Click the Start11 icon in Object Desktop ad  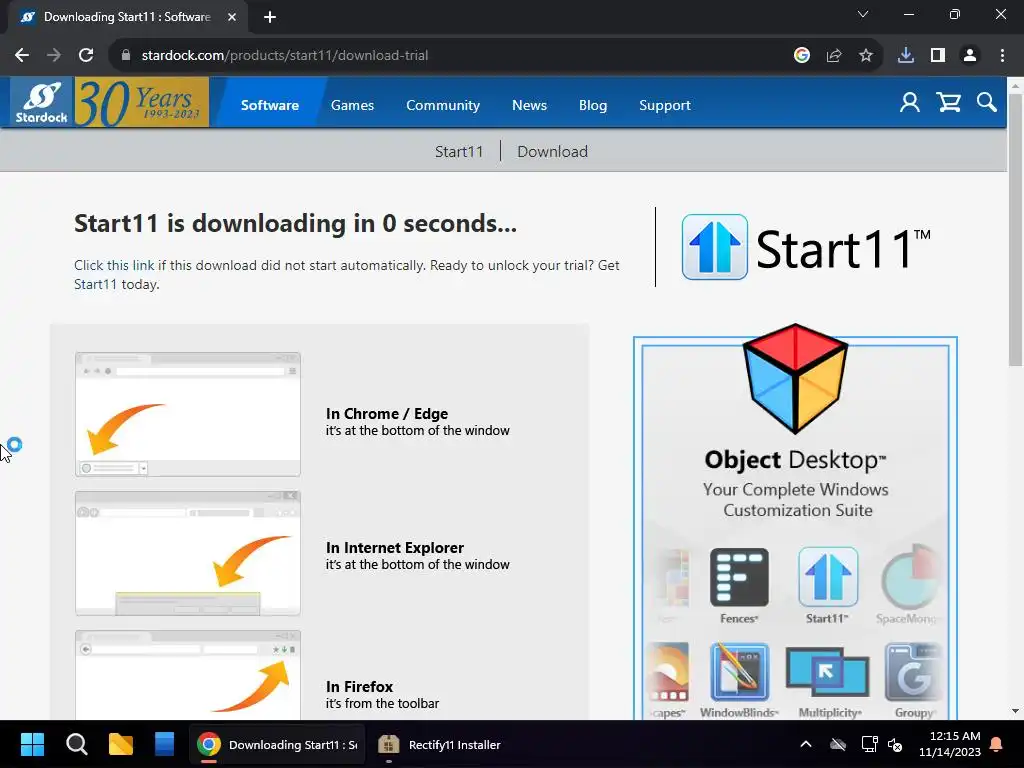827,577
